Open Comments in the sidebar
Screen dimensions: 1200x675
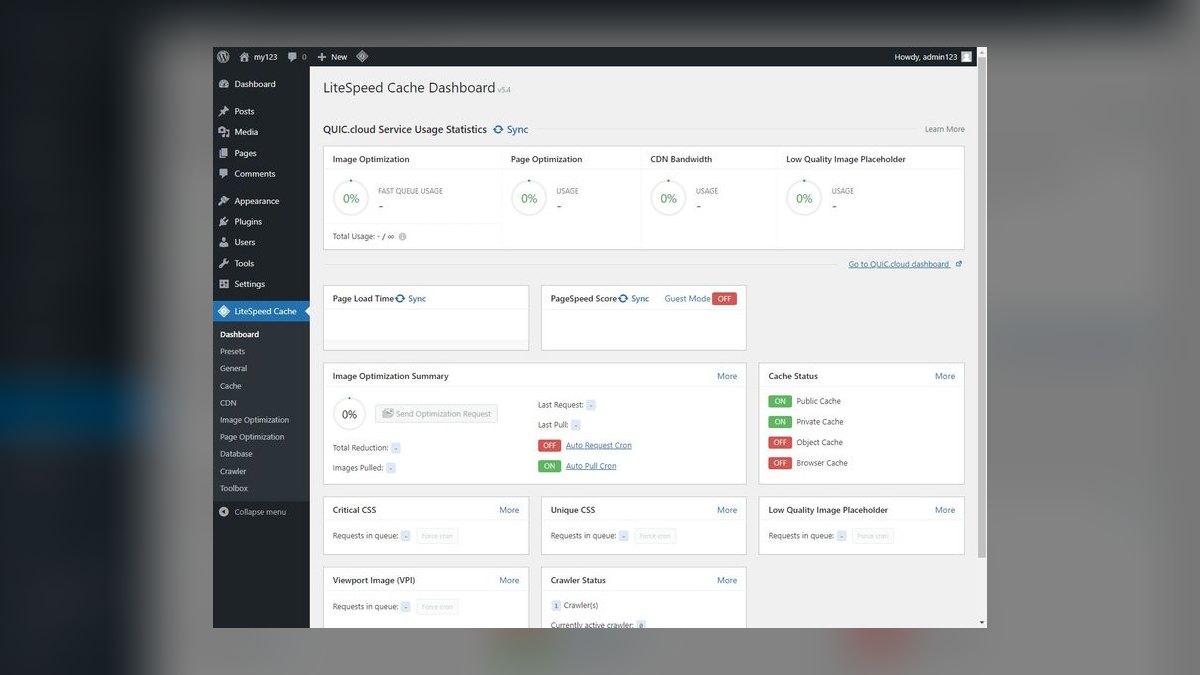pyautogui.click(x=255, y=174)
